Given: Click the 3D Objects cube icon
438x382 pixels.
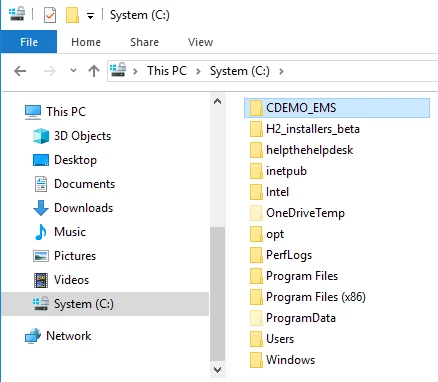Looking at the screenshot, I should pyautogui.click(x=41, y=136).
